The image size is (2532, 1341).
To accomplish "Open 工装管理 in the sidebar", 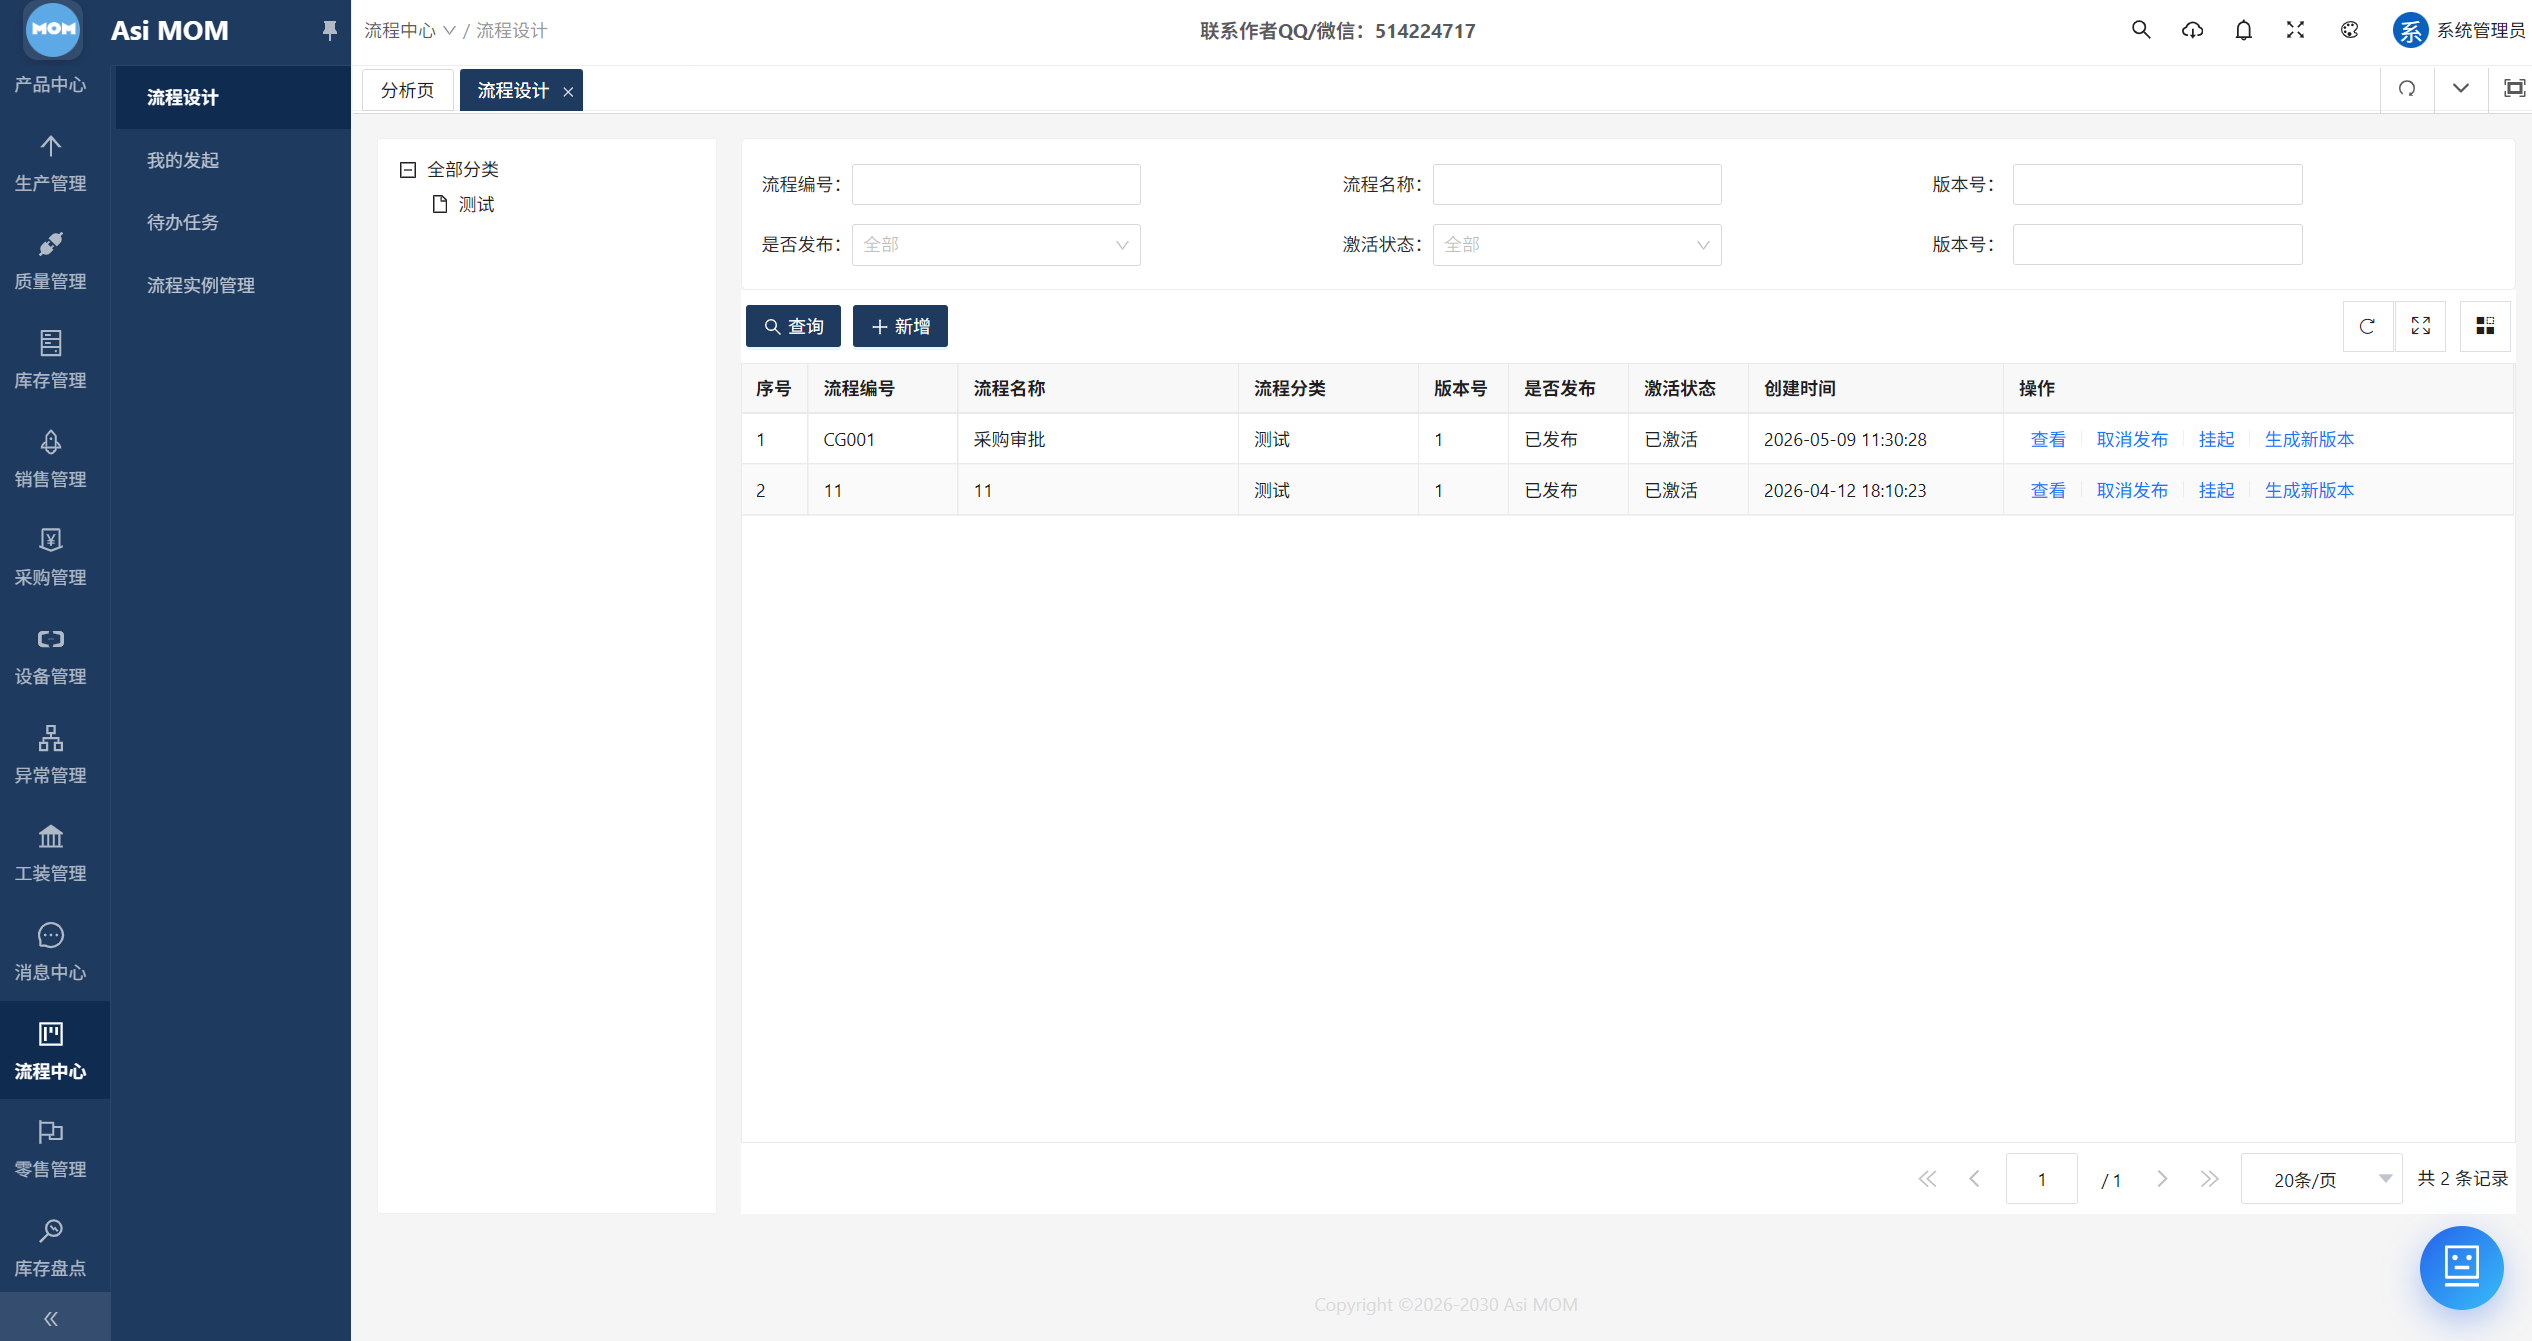I will coord(50,853).
